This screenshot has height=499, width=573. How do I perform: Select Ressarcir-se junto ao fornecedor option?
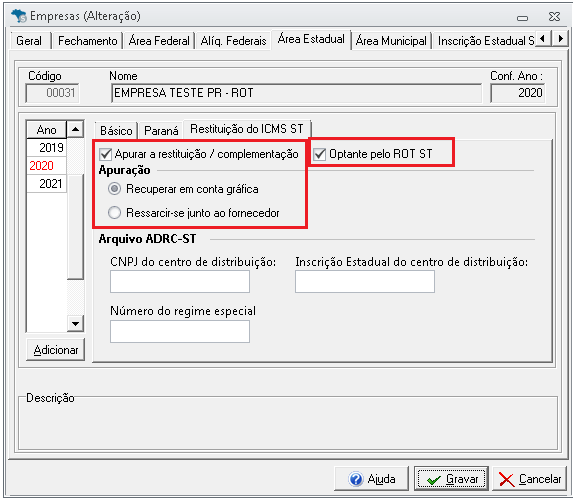[x=114, y=213]
